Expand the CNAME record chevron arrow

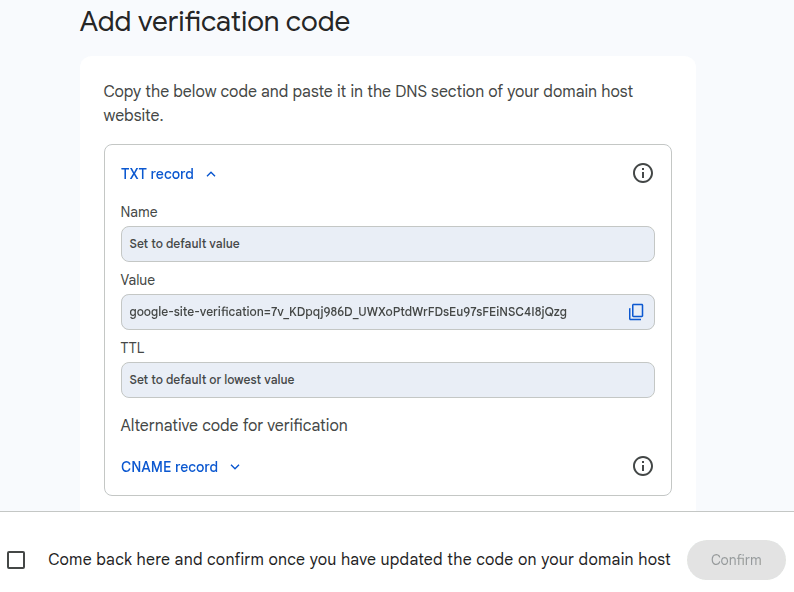pyautogui.click(x=235, y=467)
